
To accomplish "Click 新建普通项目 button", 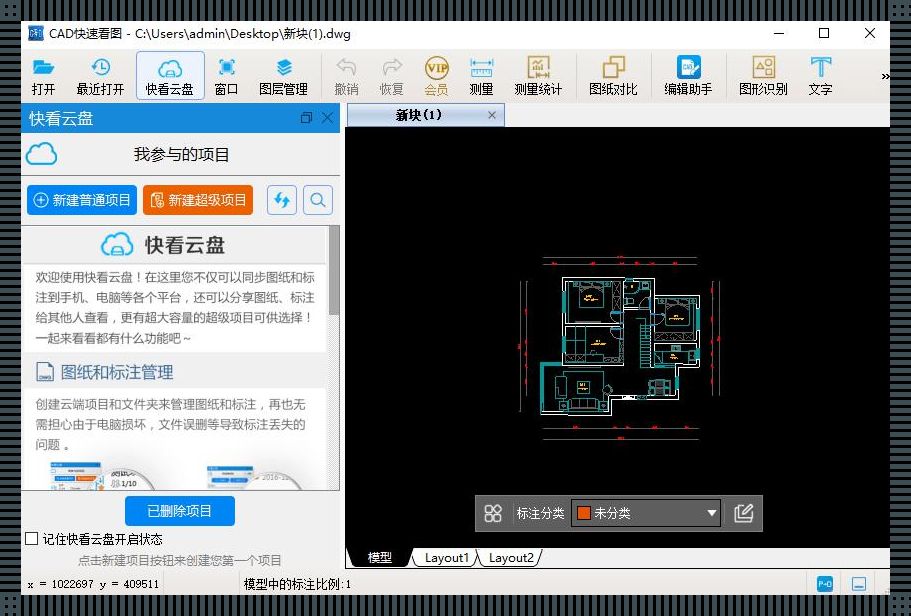I will 82,200.
